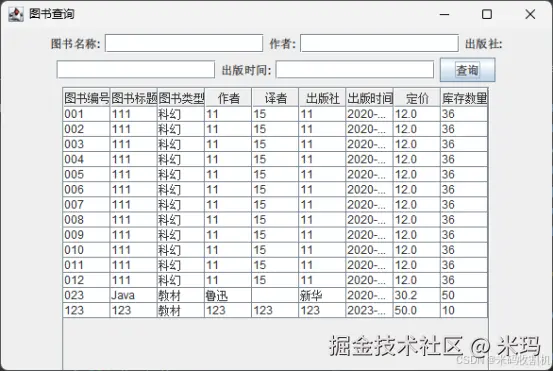Click 2020-... date cell in row 023
Image resolution: width=554 pixels, height=371 pixels.
point(370,295)
